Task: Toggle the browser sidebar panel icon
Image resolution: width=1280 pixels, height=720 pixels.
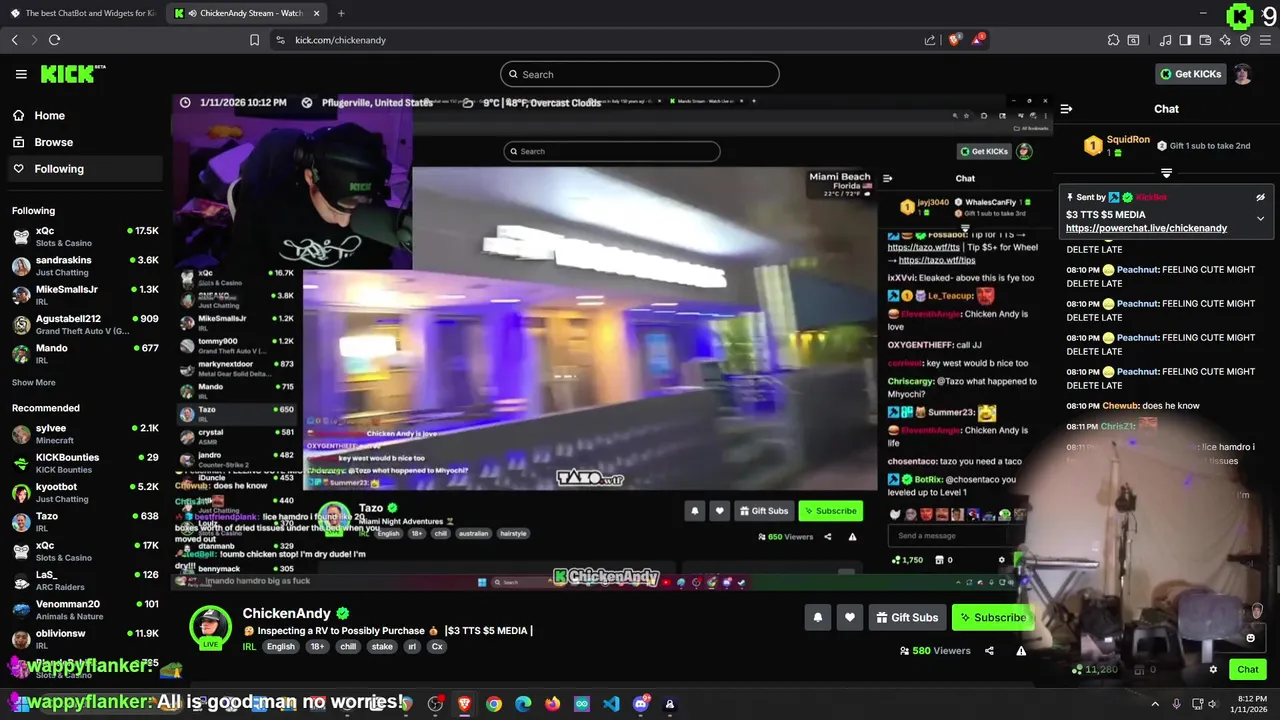Action: (1185, 40)
